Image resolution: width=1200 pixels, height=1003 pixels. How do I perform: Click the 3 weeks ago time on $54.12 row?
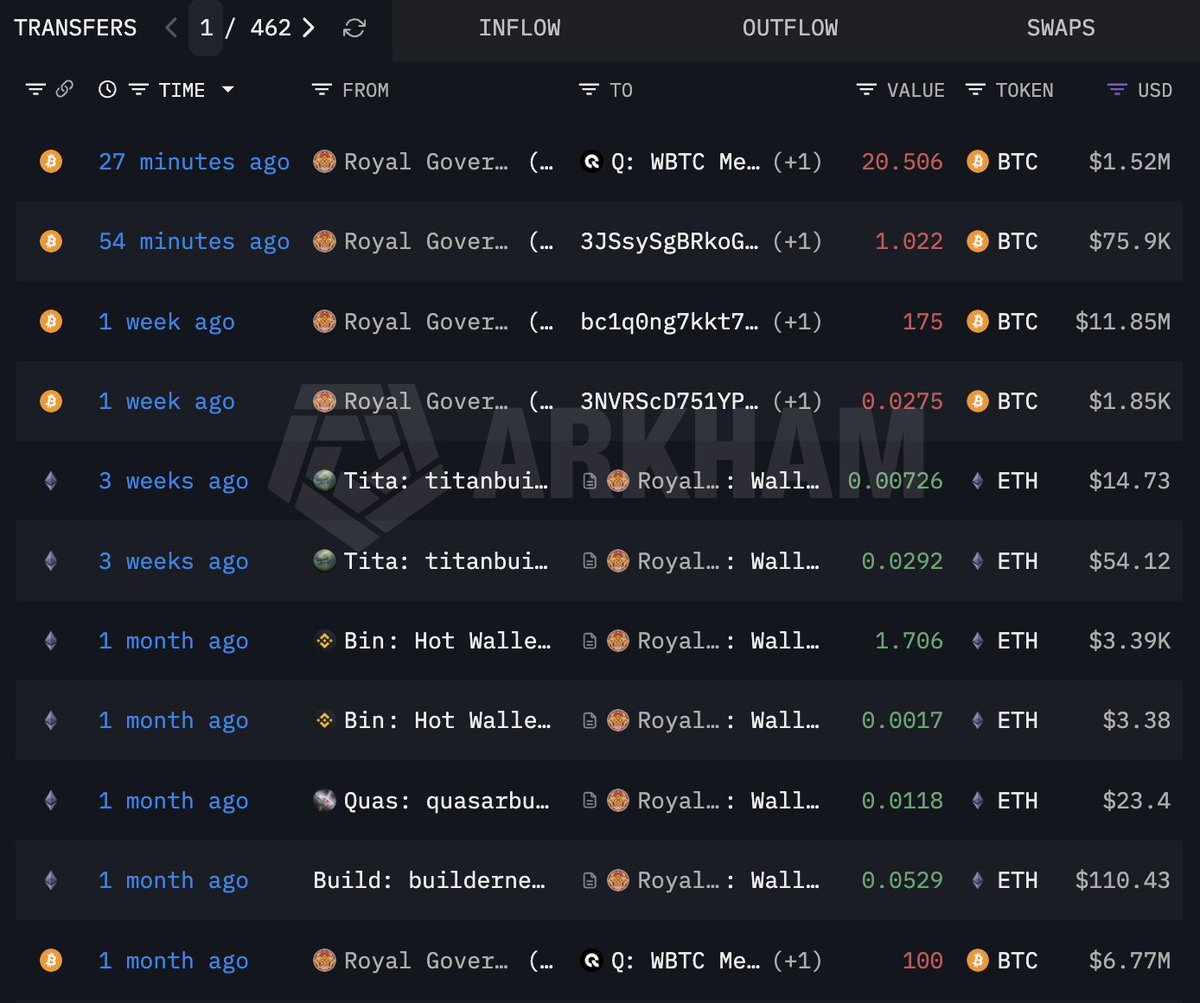tap(173, 561)
